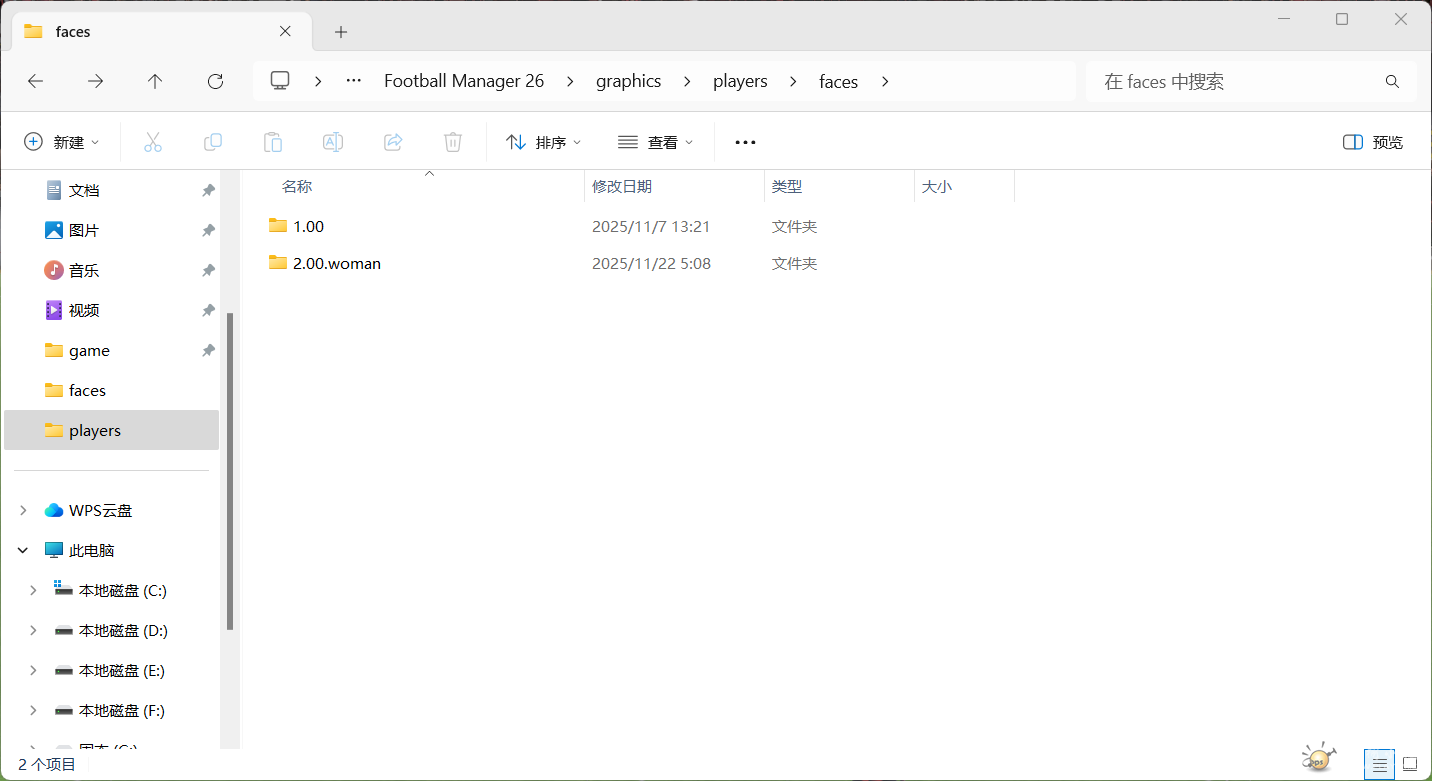Open the See more (...) toolbar icon
This screenshot has width=1432, height=781.
coord(744,141)
